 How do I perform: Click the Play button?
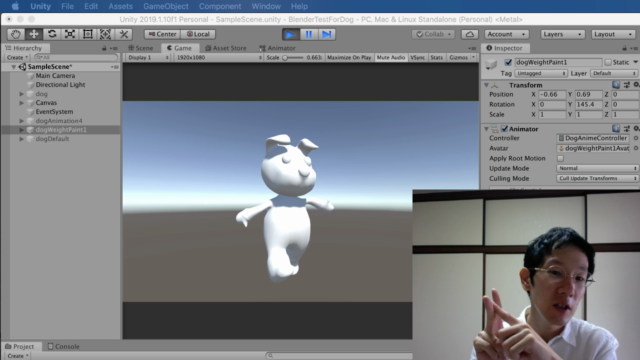tap(291, 34)
